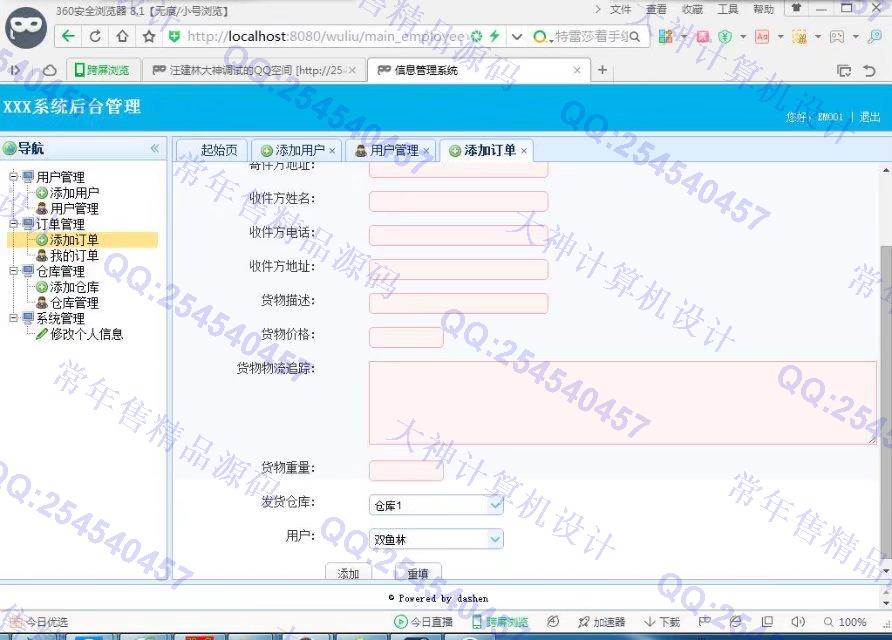Close the 添加用户 tab

[x=332, y=151]
